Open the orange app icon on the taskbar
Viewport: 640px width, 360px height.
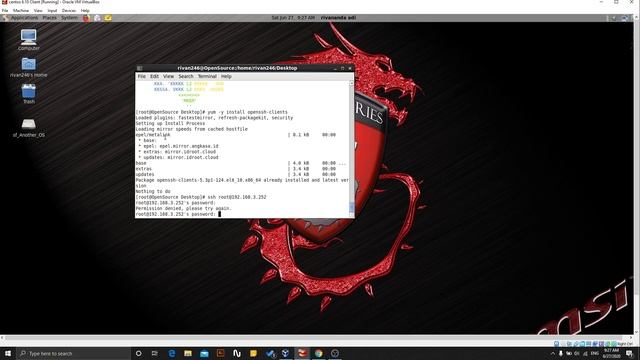[220, 353]
